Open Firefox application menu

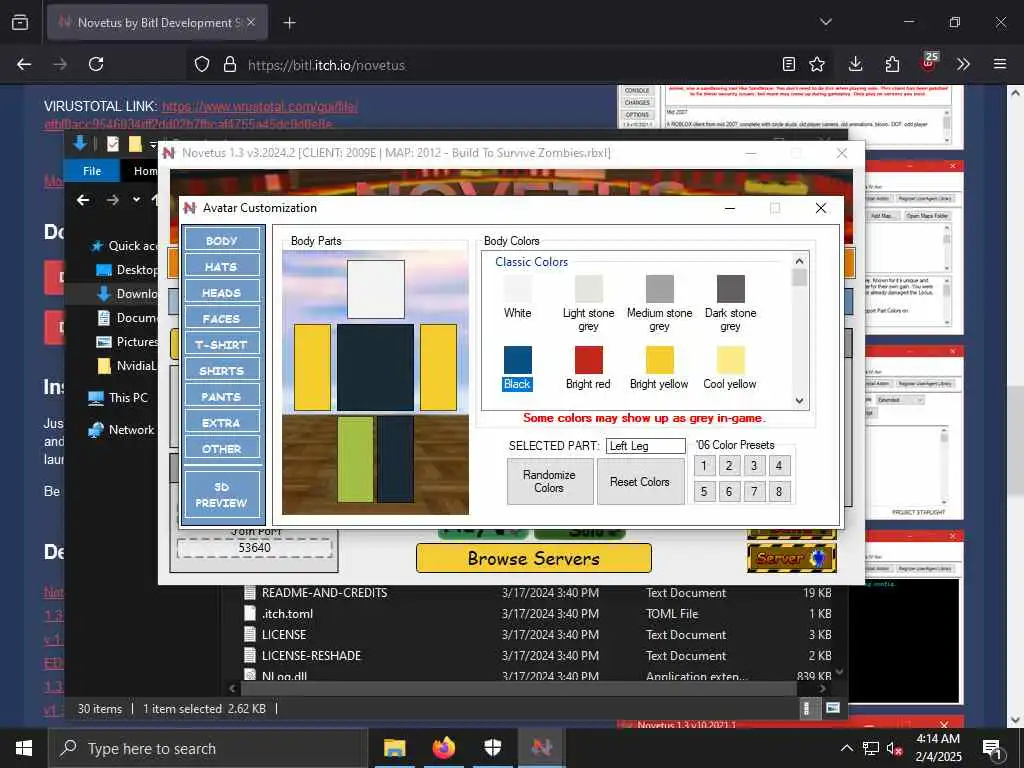pos(1000,64)
